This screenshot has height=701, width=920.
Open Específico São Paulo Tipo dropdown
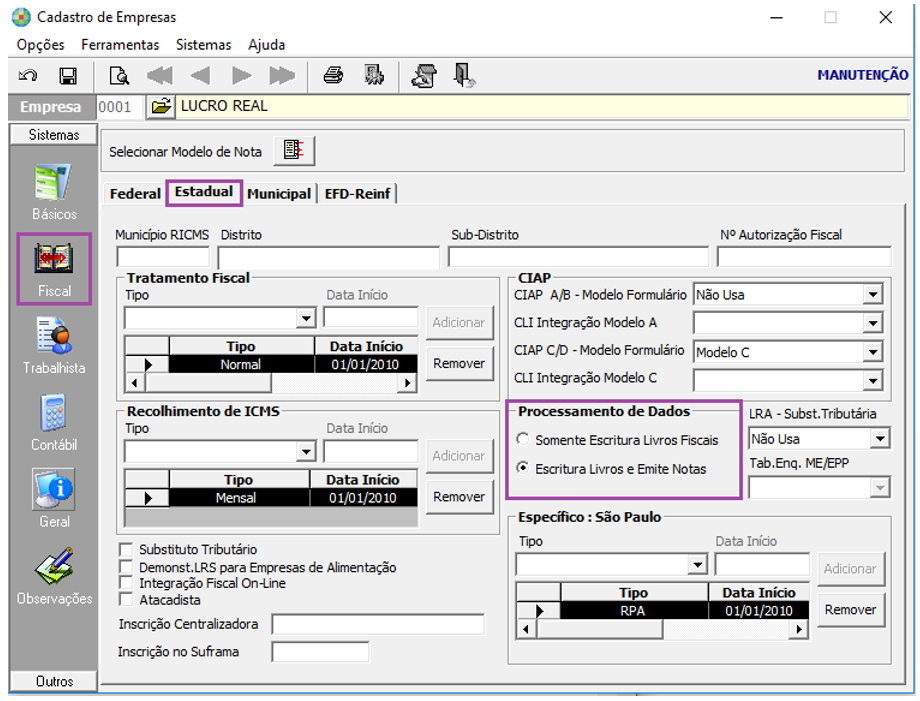click(697, 565)
